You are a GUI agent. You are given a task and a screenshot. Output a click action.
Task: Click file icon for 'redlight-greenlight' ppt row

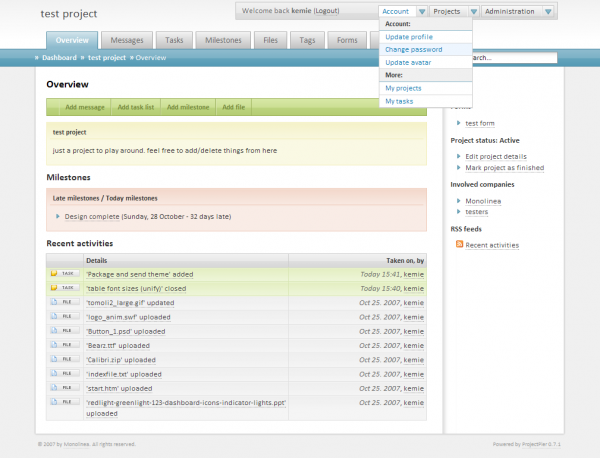tap(65, 402)
